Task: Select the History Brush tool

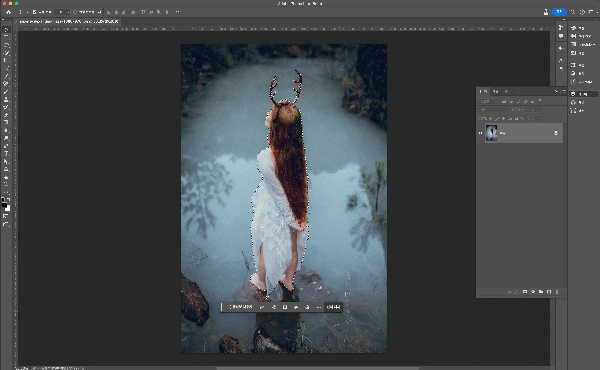Action: (x=6, y=108)
